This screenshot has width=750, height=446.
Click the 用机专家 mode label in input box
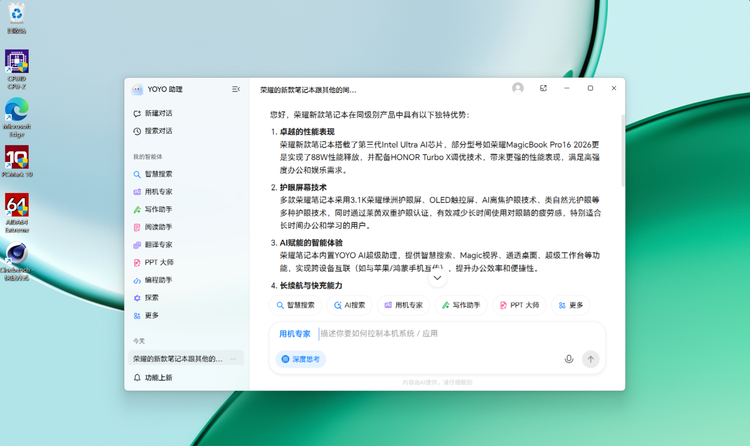(295, 334)
